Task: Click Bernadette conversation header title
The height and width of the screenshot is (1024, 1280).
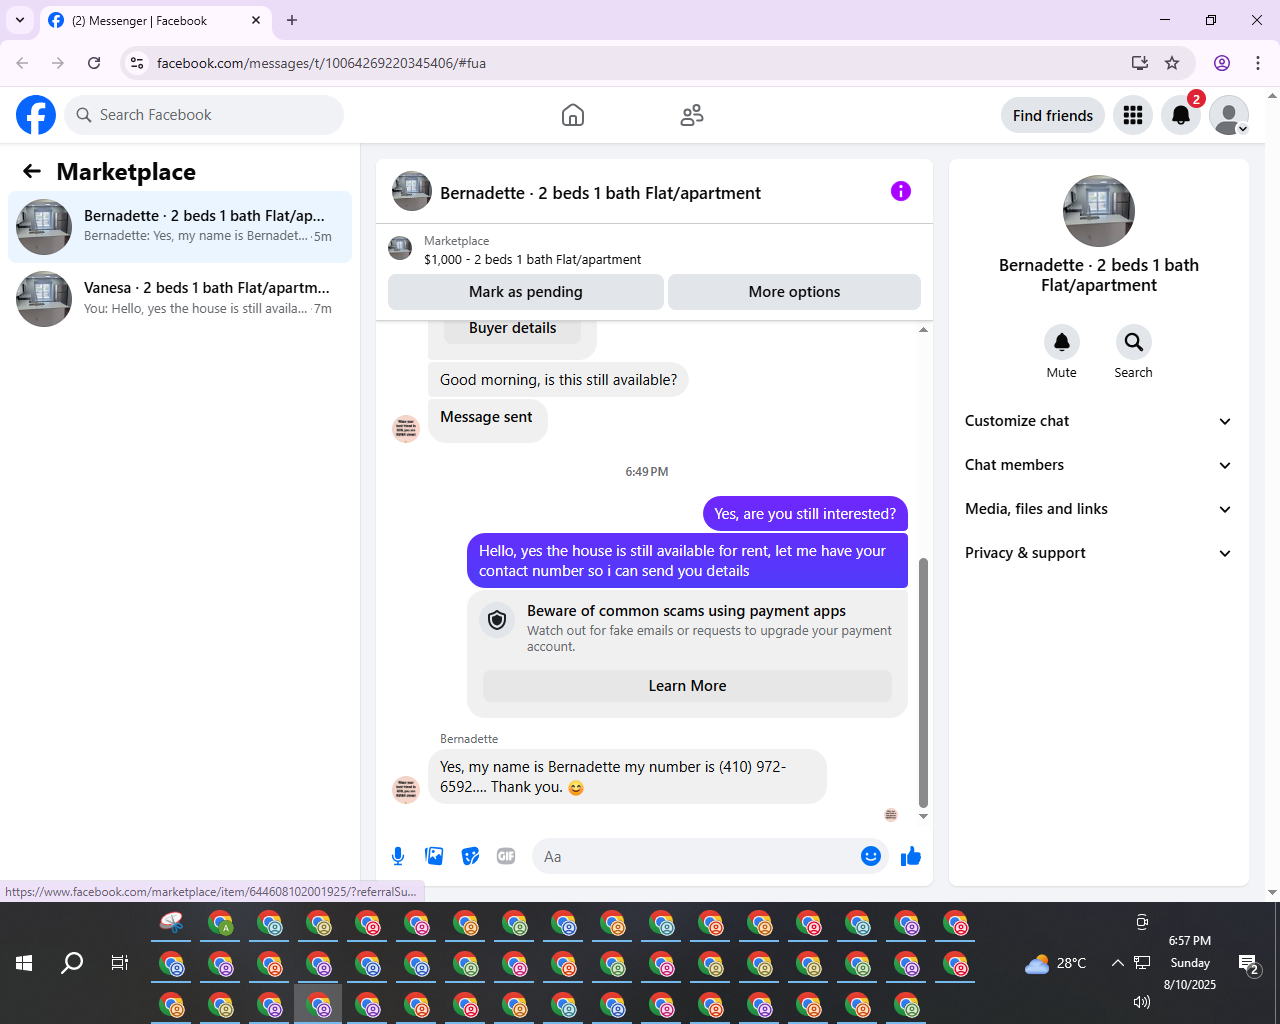Action: point(600,193)
